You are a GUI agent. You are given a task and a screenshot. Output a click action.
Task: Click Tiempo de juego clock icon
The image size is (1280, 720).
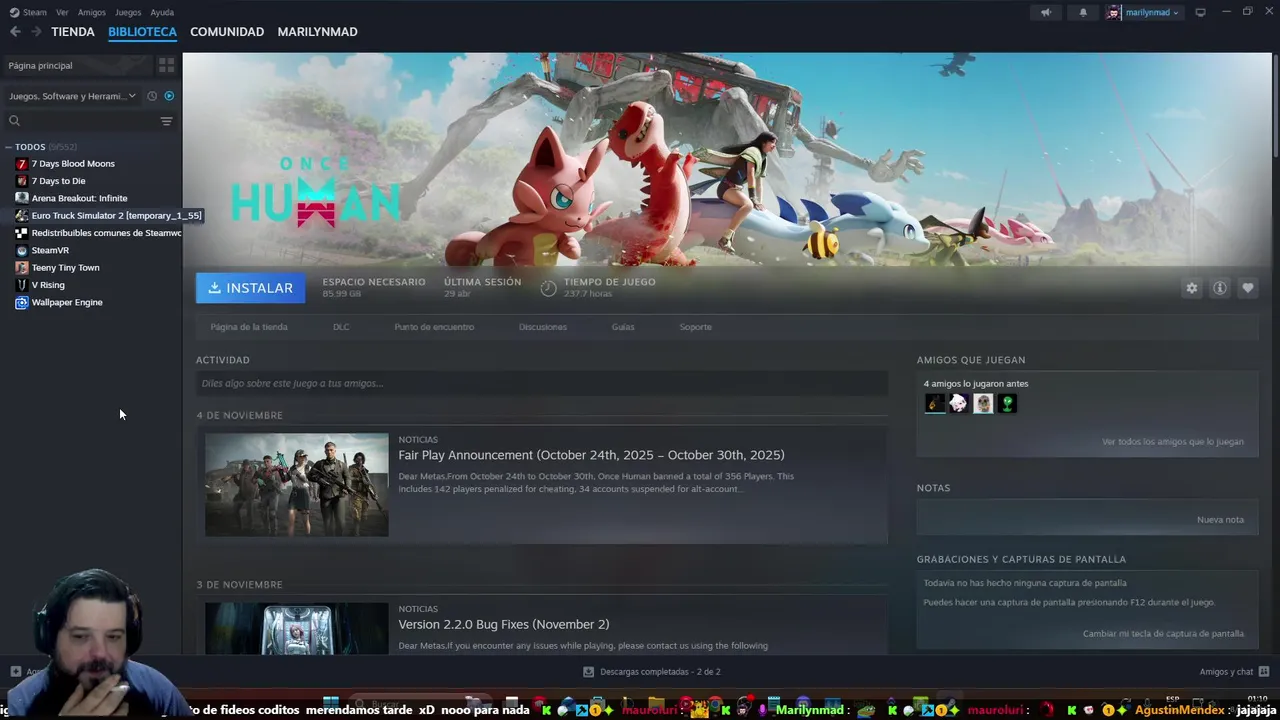[x=548, y=288]
